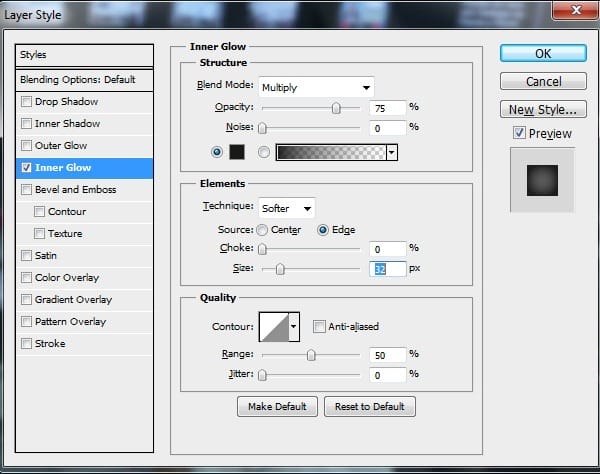Uncheck the Preview checkbox
Image resolution: width=600 pixels, height=474 pixels.
tap(518, 133)
